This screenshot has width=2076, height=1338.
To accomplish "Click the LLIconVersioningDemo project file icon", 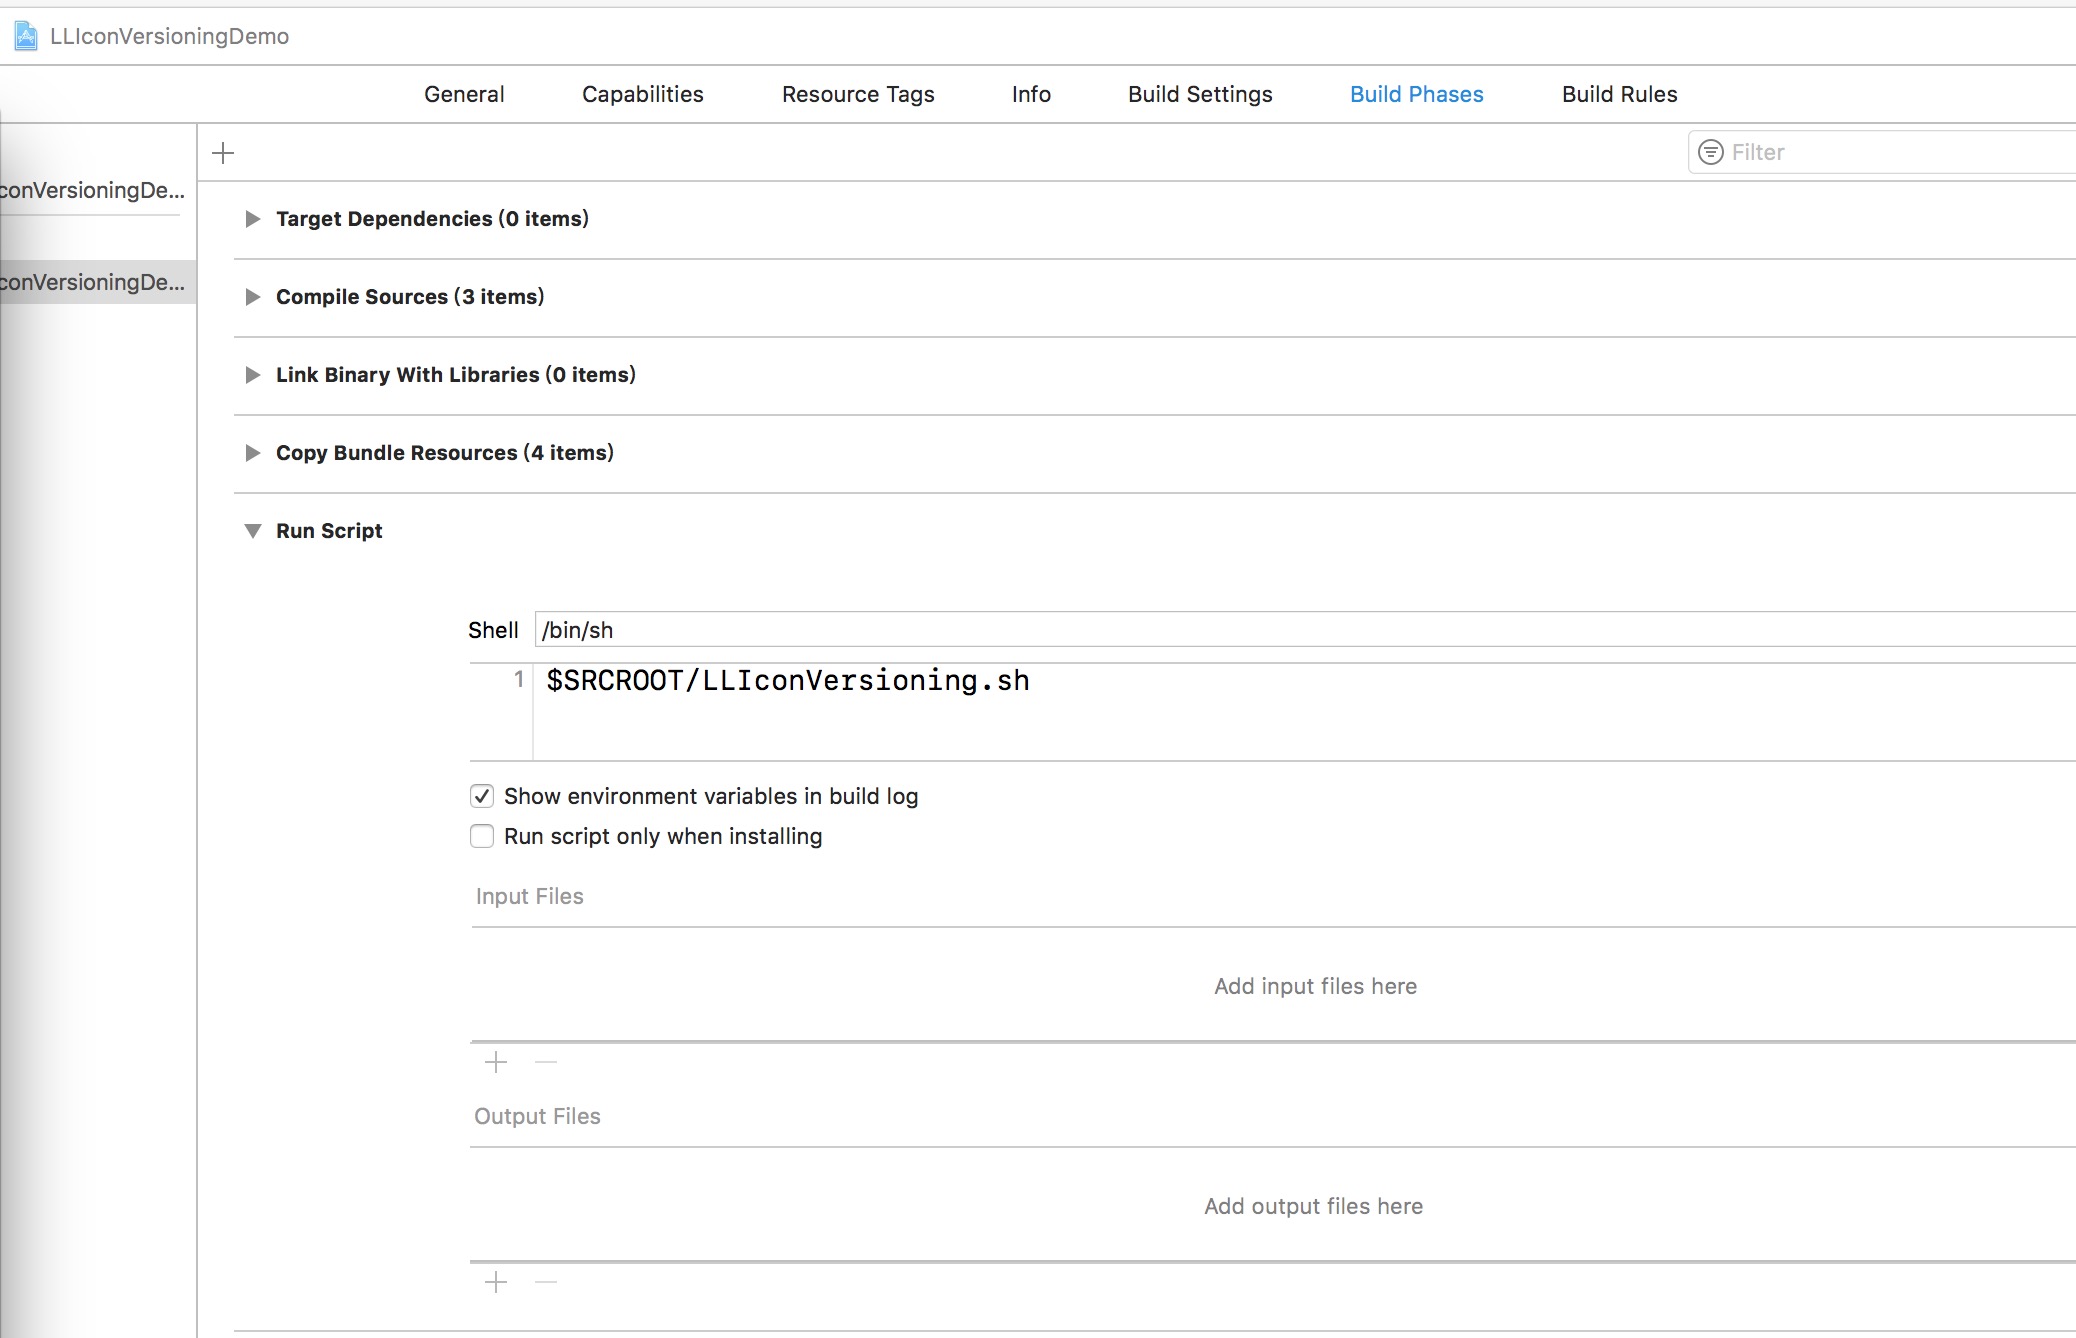I will [26, 37].
